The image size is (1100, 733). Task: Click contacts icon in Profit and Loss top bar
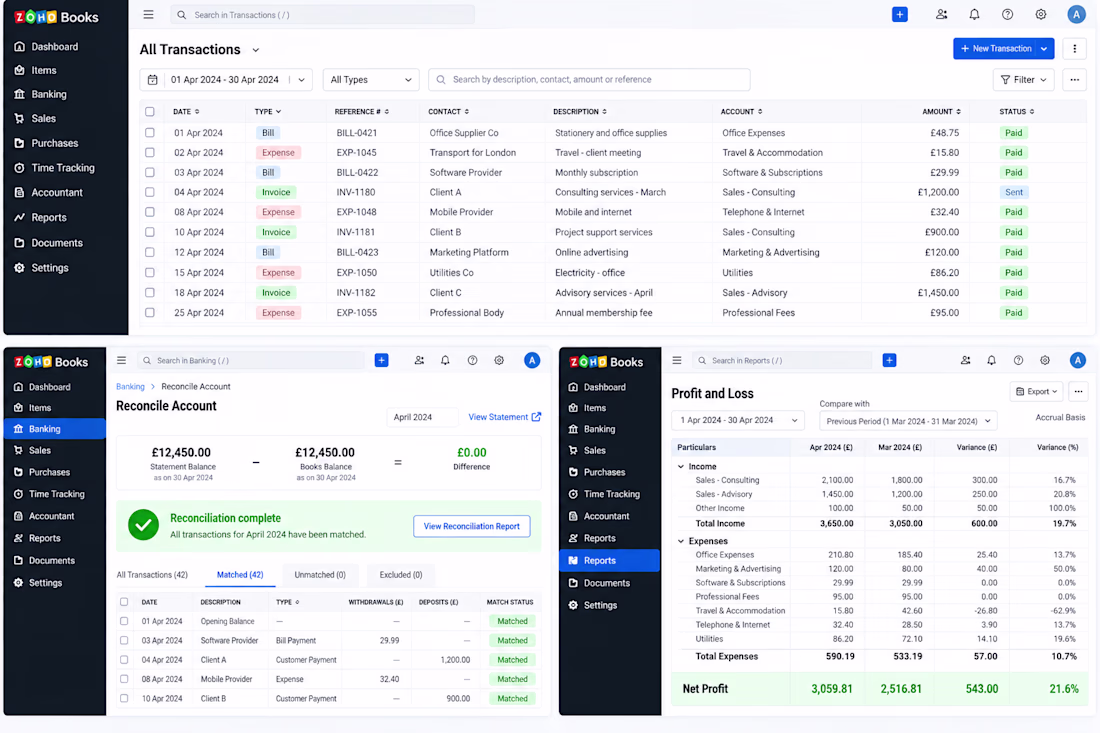[x=965, y=361]
